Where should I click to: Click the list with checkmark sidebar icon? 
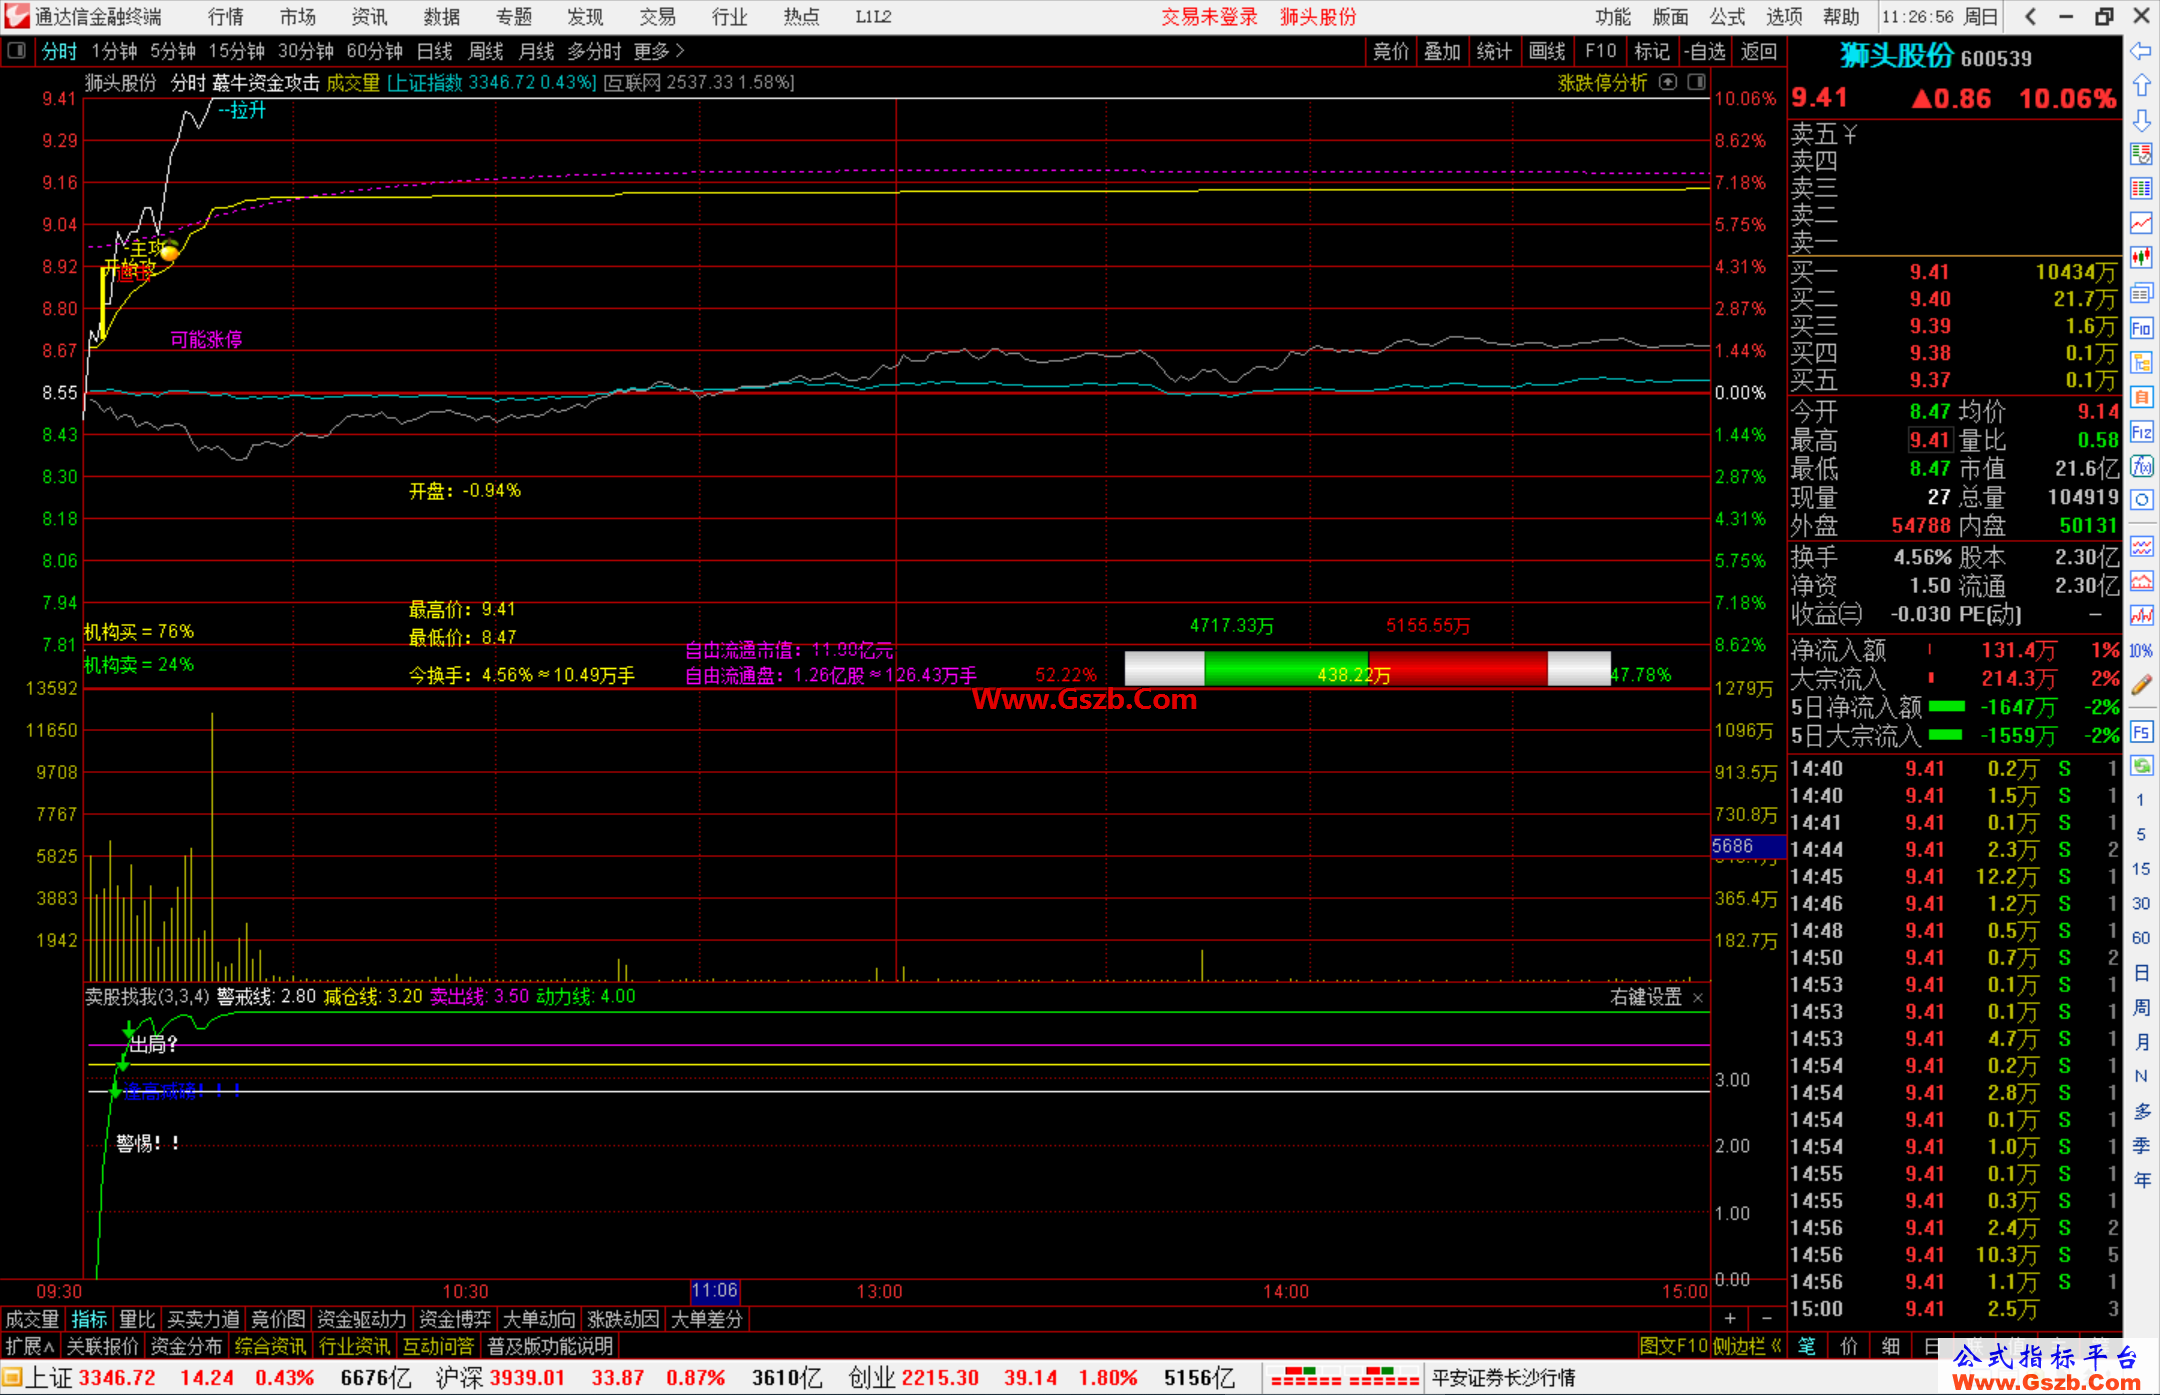[2141, 154]
